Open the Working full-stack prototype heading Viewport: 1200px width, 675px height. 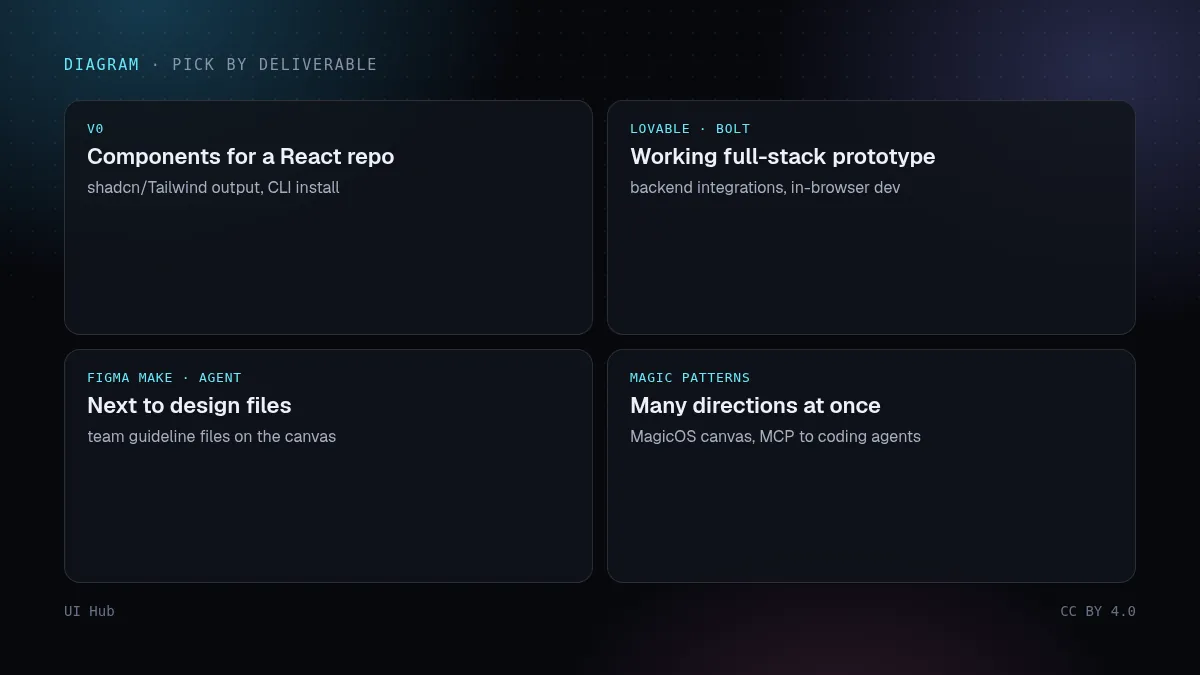point(783,157)
